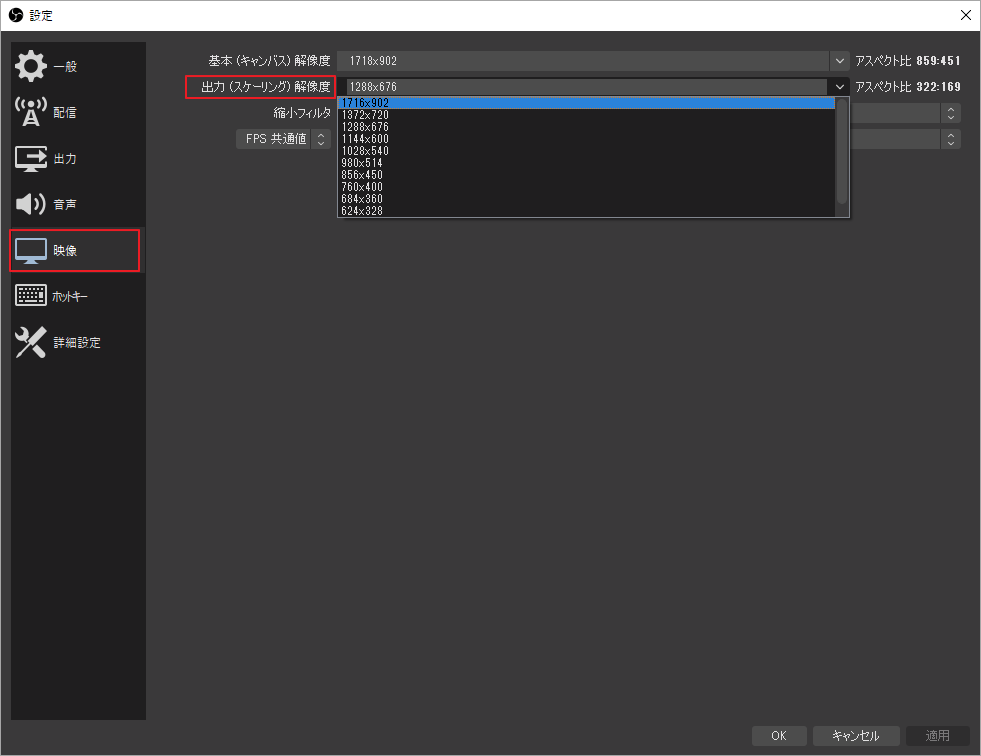Select 684x360 from resolution list
Viewport: 981px width, 756px height.
[x=586, y=198]
